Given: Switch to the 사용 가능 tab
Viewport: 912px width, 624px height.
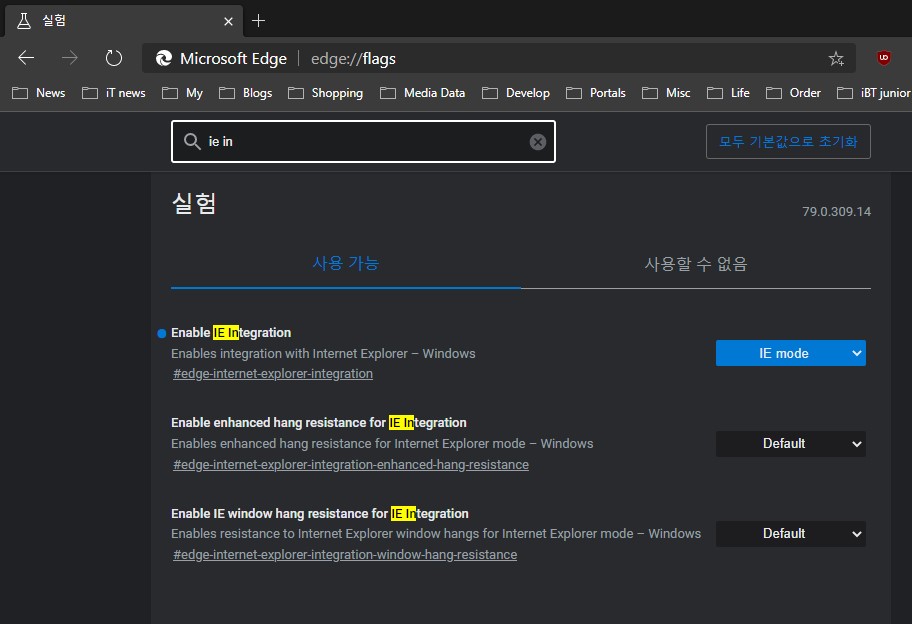Looking at the screenshot, I should tap(346, 263).
